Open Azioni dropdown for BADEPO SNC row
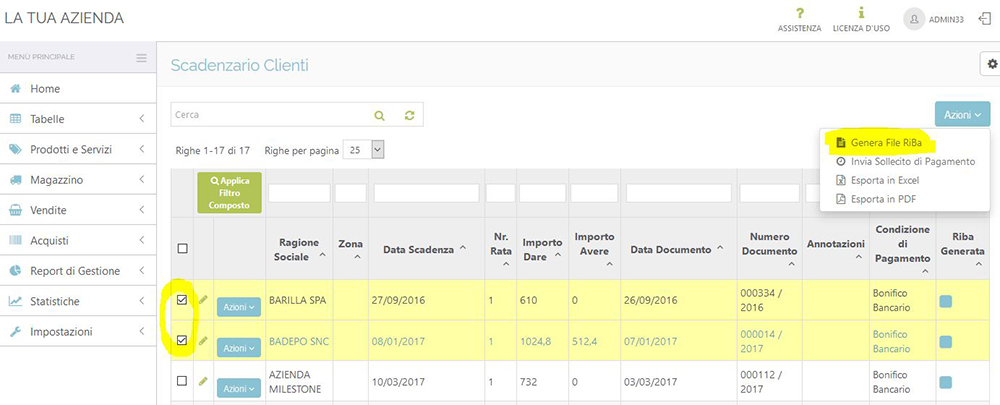The width and height of the screenshot is (1000, 405). [238, 347]
